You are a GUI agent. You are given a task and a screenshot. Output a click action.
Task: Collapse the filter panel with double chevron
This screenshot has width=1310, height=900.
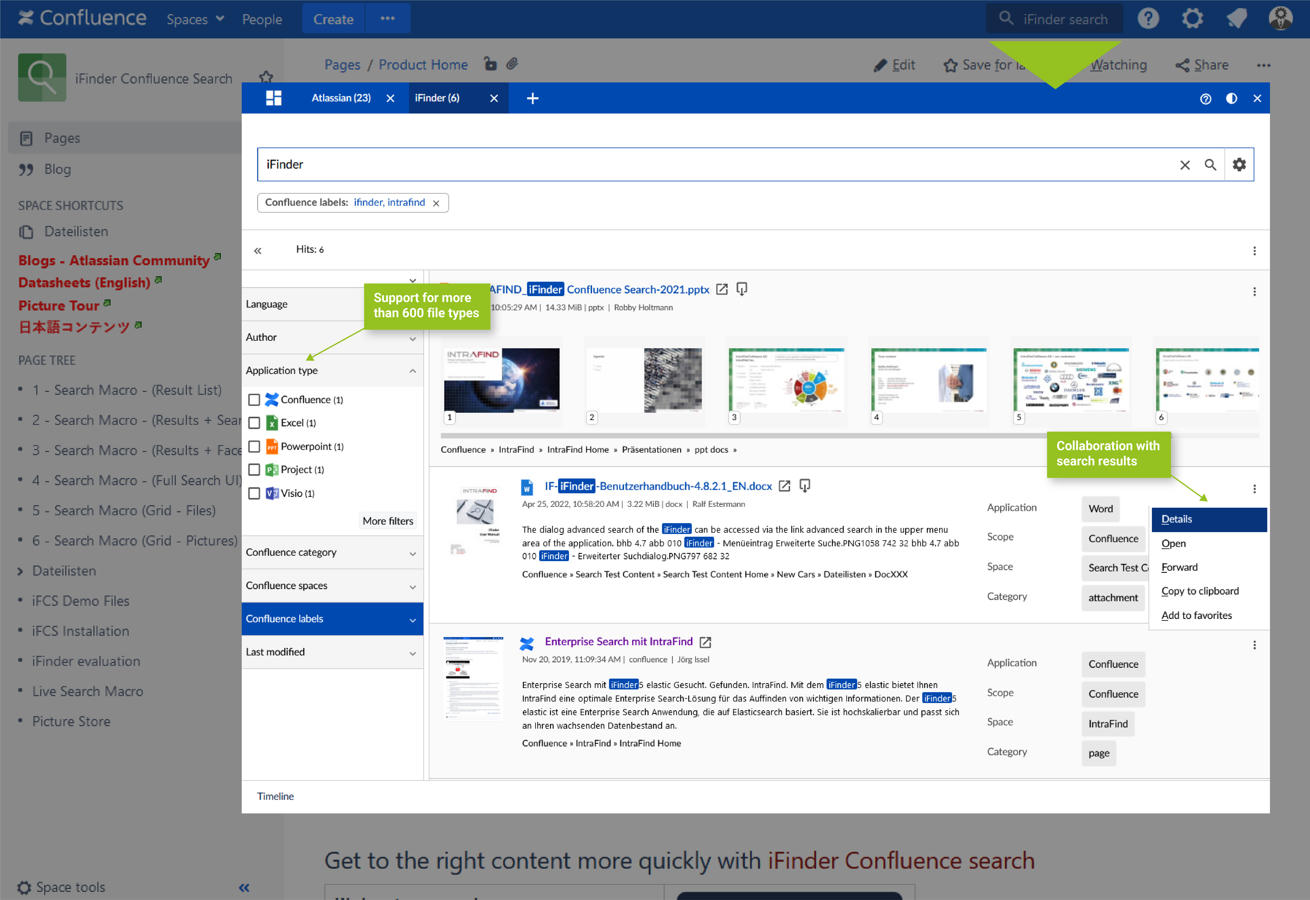[x=257, y=250]
